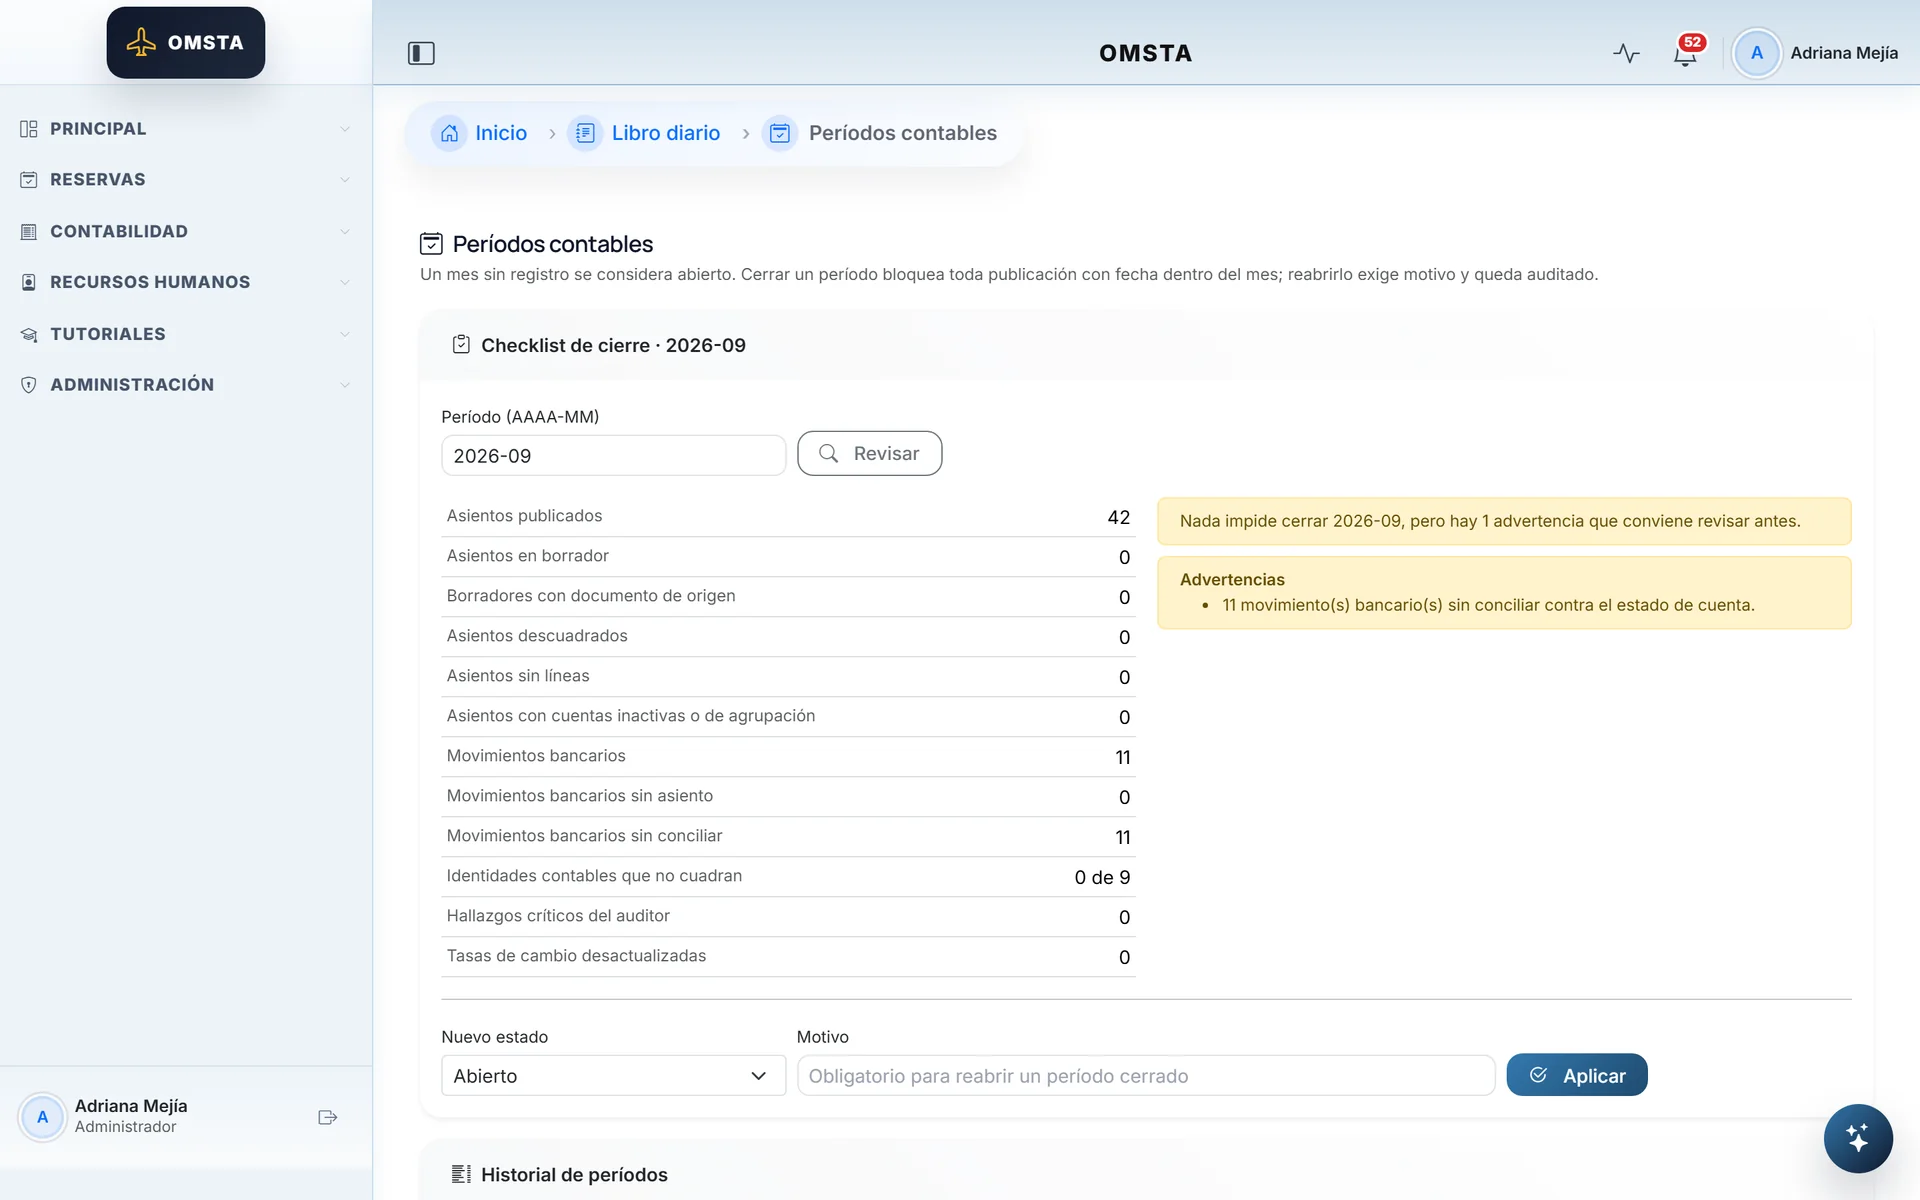This screenshot has width=1920, height=1200.
Task: Click the RESERVAS calendar icon
Action: click(x=29, y=180)
